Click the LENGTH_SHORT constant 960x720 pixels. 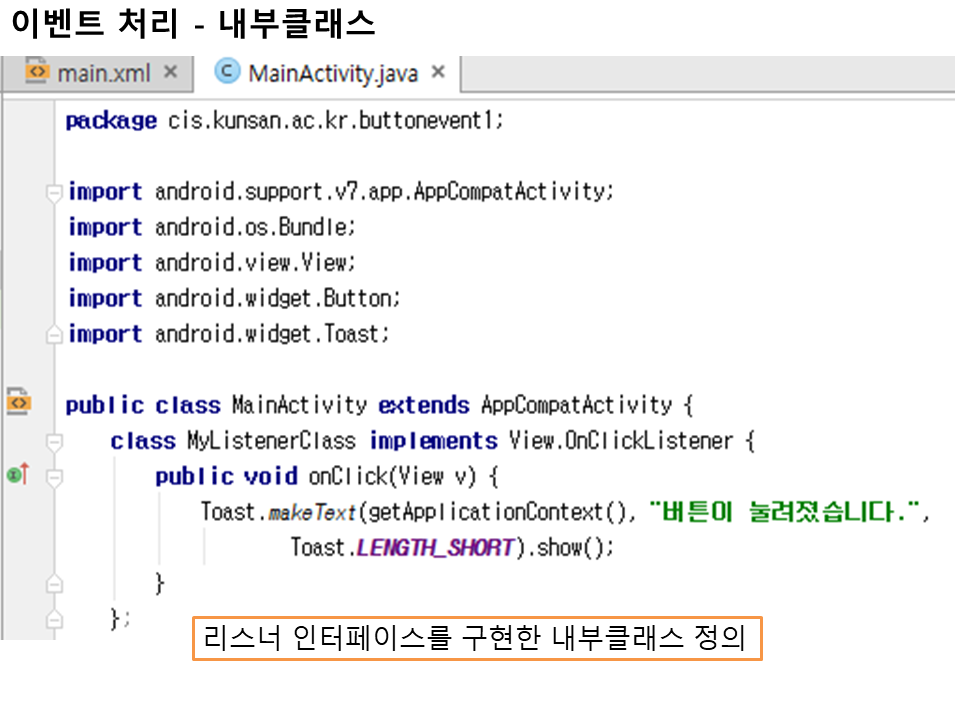click(x=435, y=548)
